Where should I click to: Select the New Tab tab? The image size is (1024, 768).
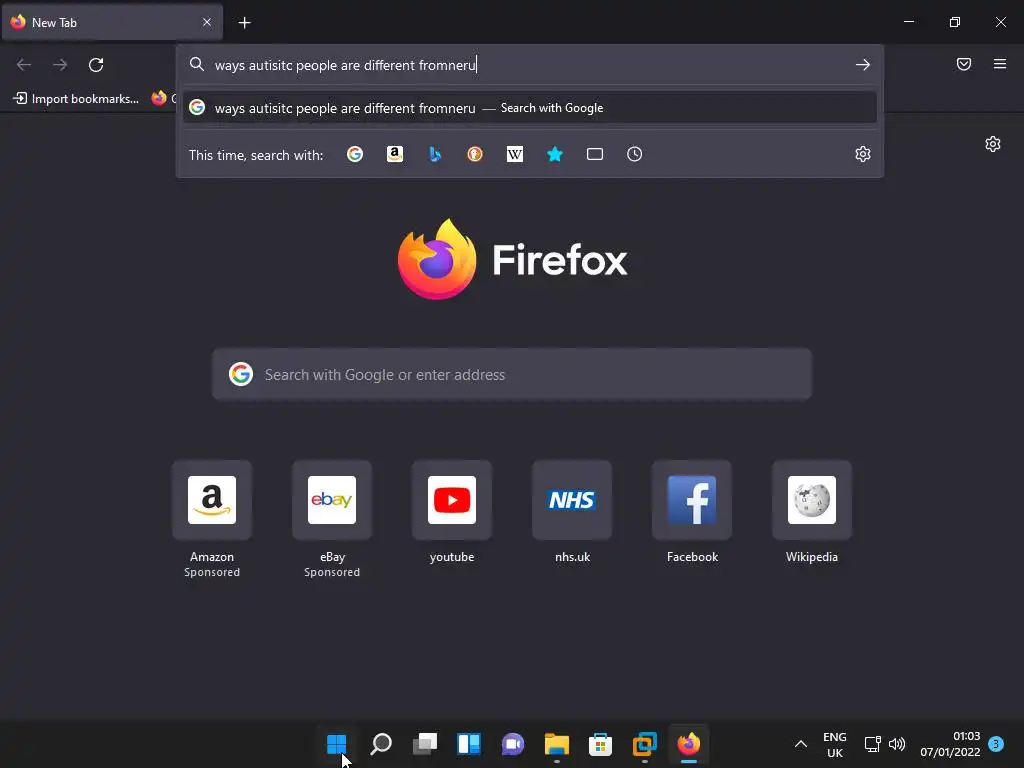coord(112,22)
